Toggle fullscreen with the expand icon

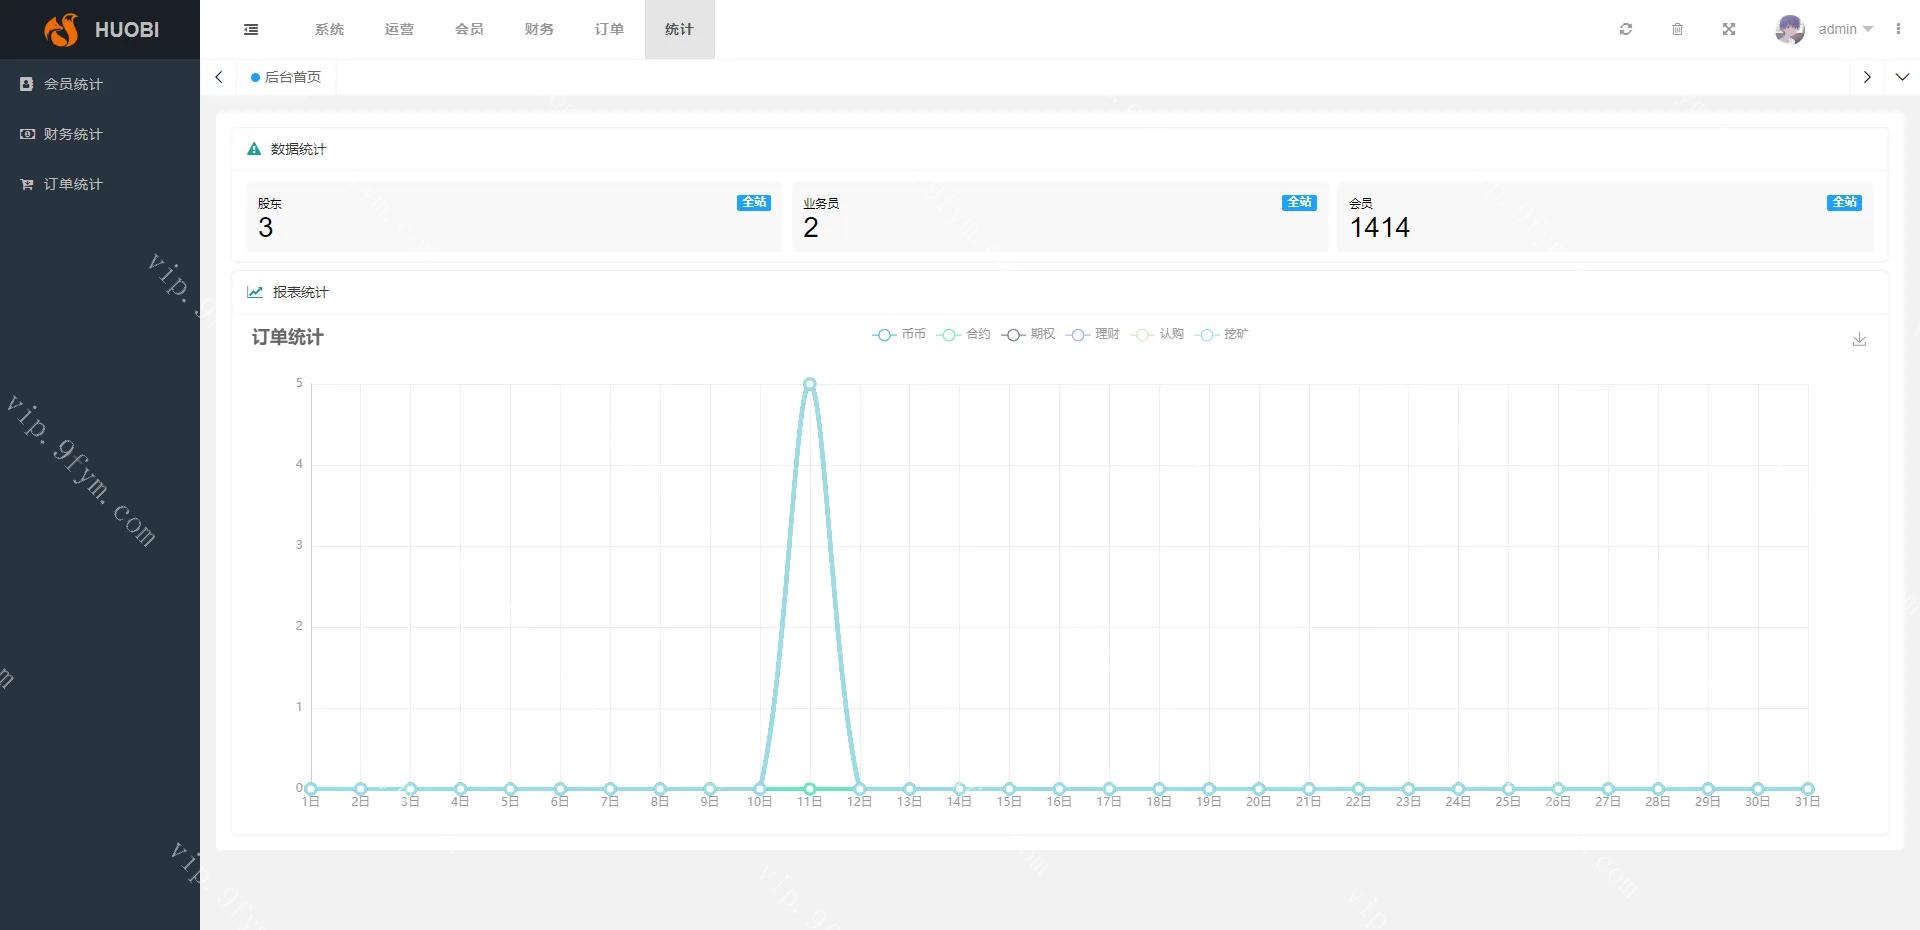point(1729,30)
